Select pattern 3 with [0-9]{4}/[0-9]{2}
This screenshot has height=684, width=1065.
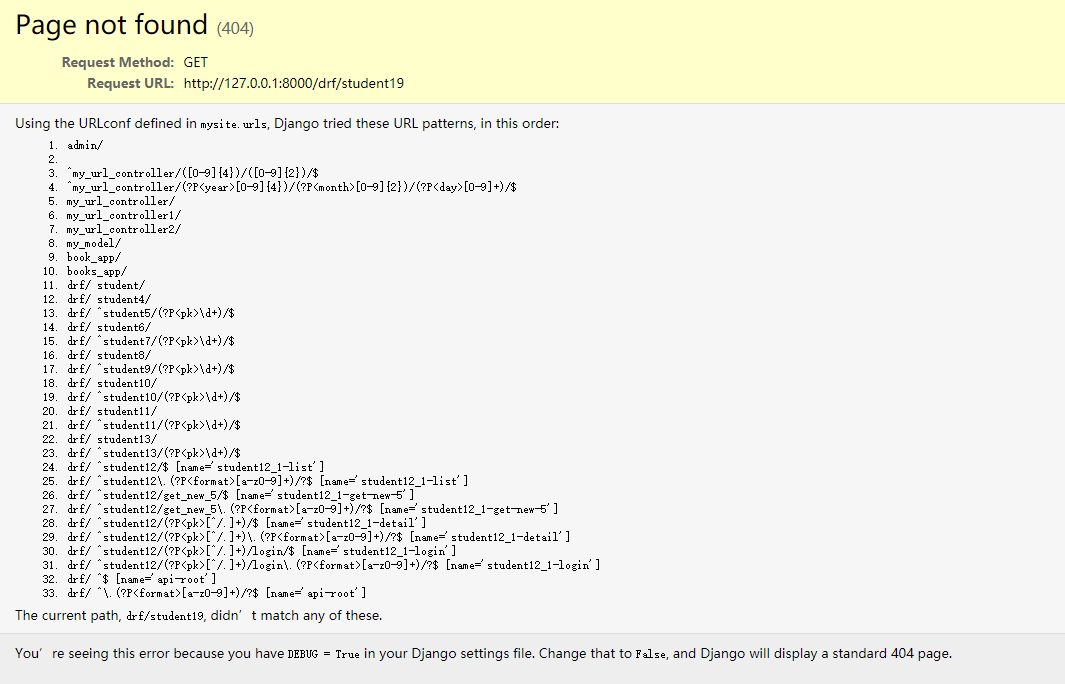click(x=192, y=173)
